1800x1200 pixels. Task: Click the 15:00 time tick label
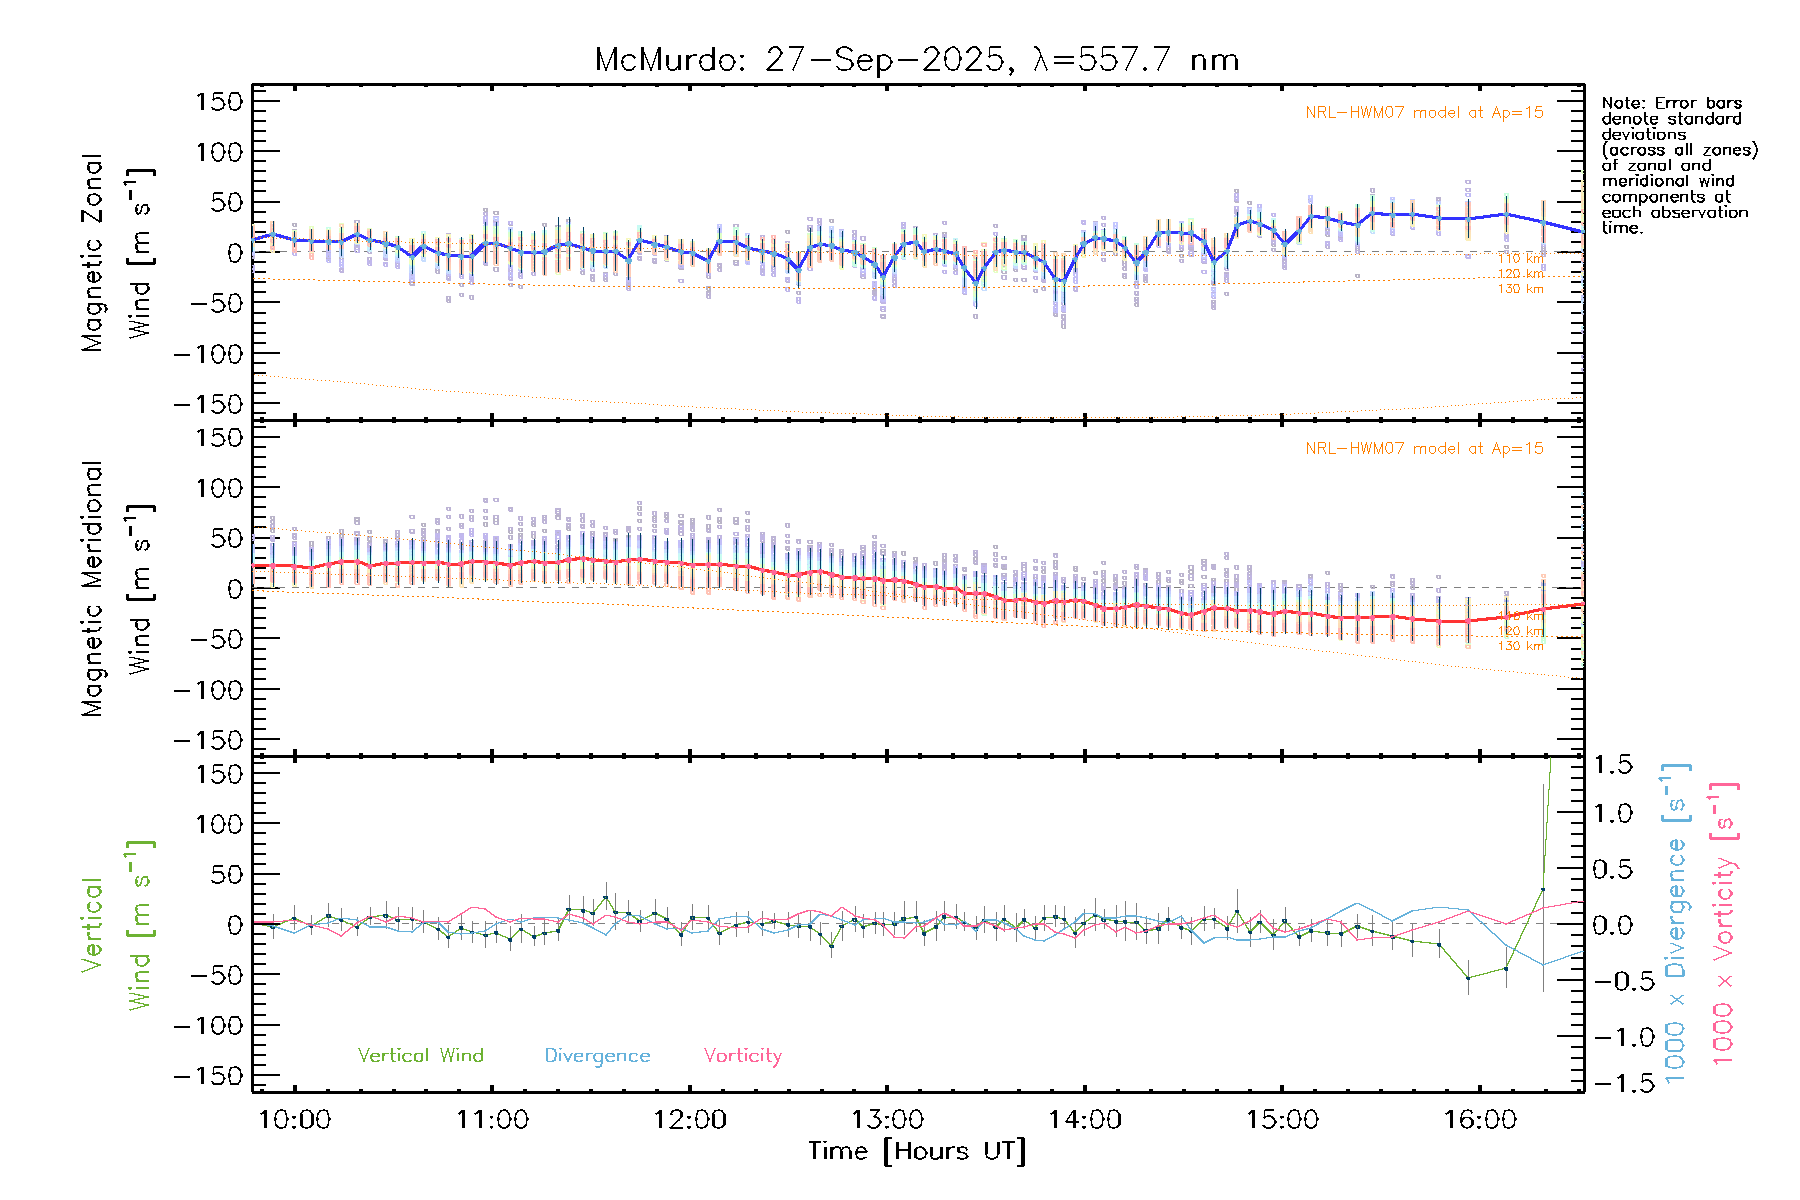1282,1119
